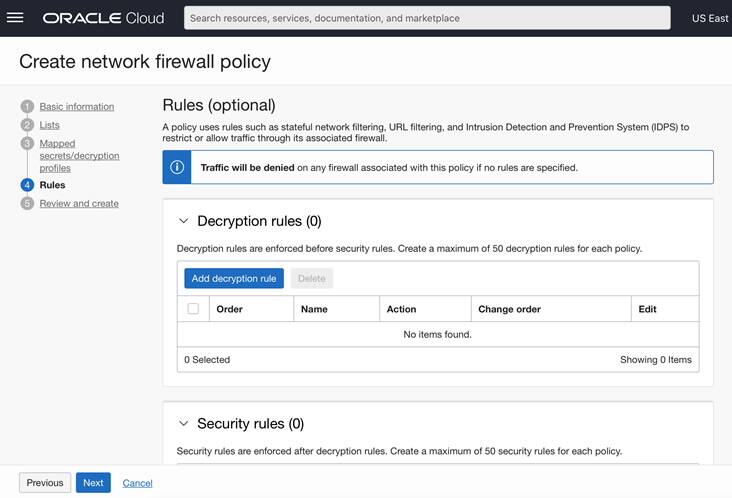The width and height of the screenshot is (732, 498).
Task: Click the step 1 circle icon
Action: (x=27, y=106)
